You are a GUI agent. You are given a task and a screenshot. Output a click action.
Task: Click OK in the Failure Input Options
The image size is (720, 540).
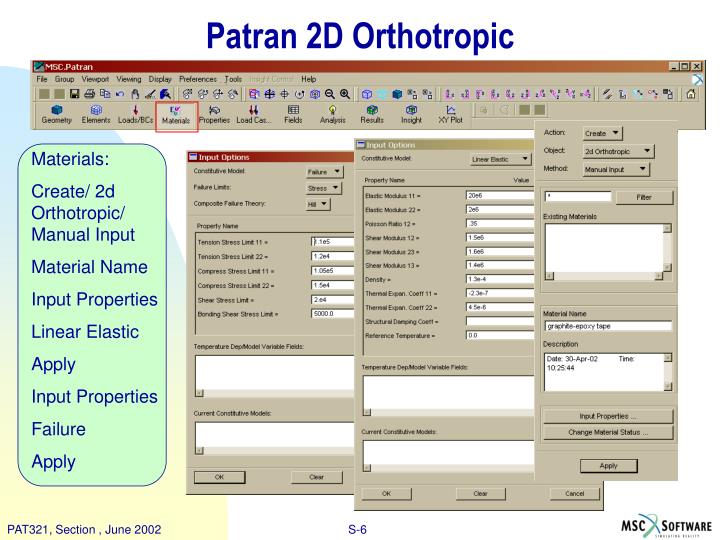point(219,477)
